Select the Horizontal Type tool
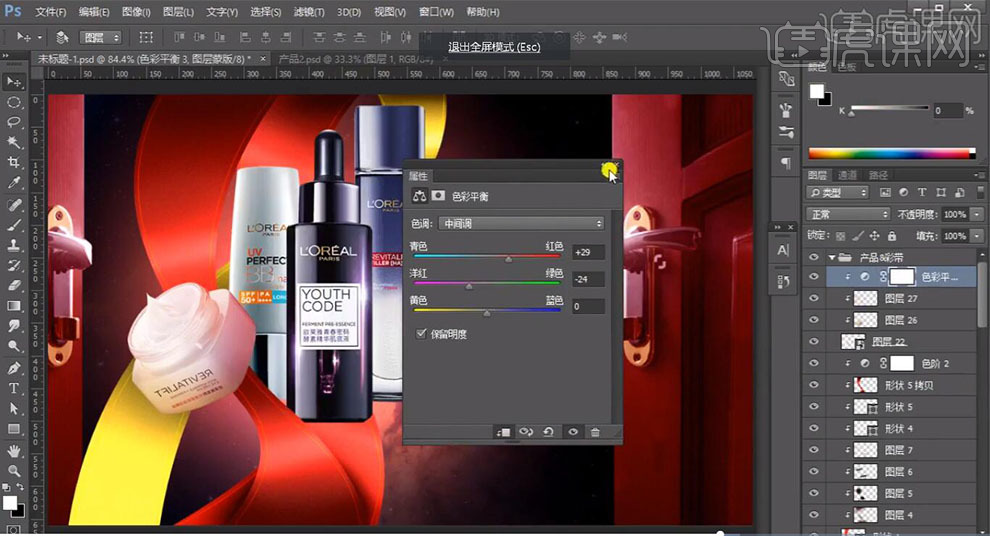This screenshot has height=536, width=990. [x=13, y=388]
